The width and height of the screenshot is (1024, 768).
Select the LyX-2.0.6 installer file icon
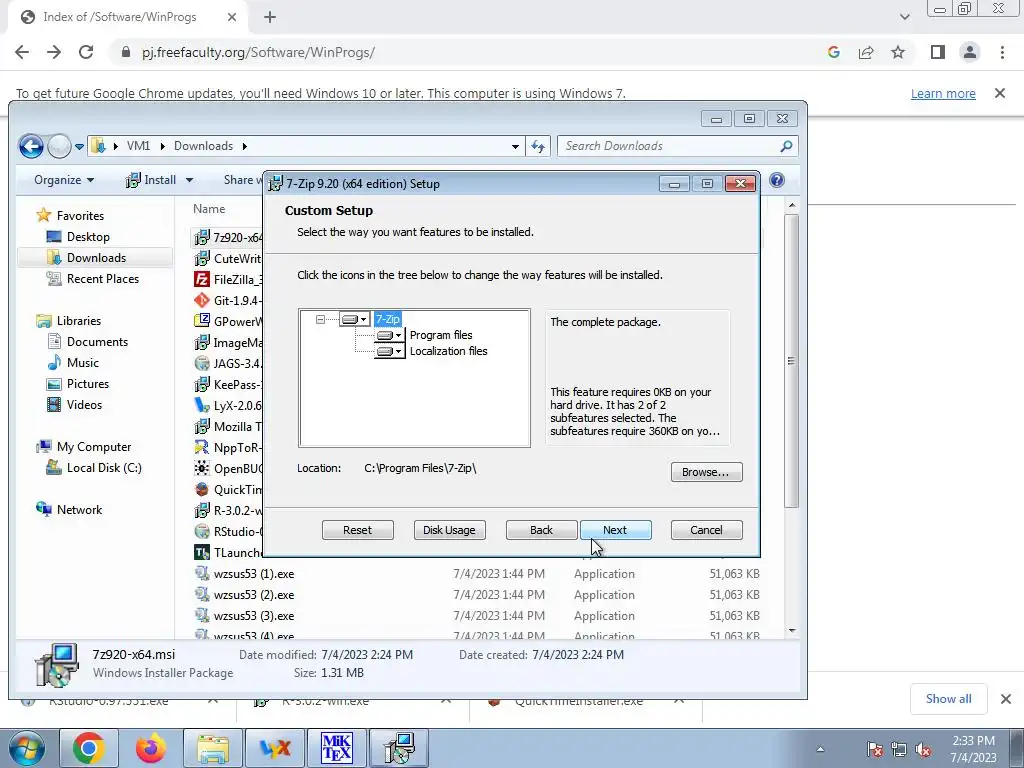tap(202, 406)
